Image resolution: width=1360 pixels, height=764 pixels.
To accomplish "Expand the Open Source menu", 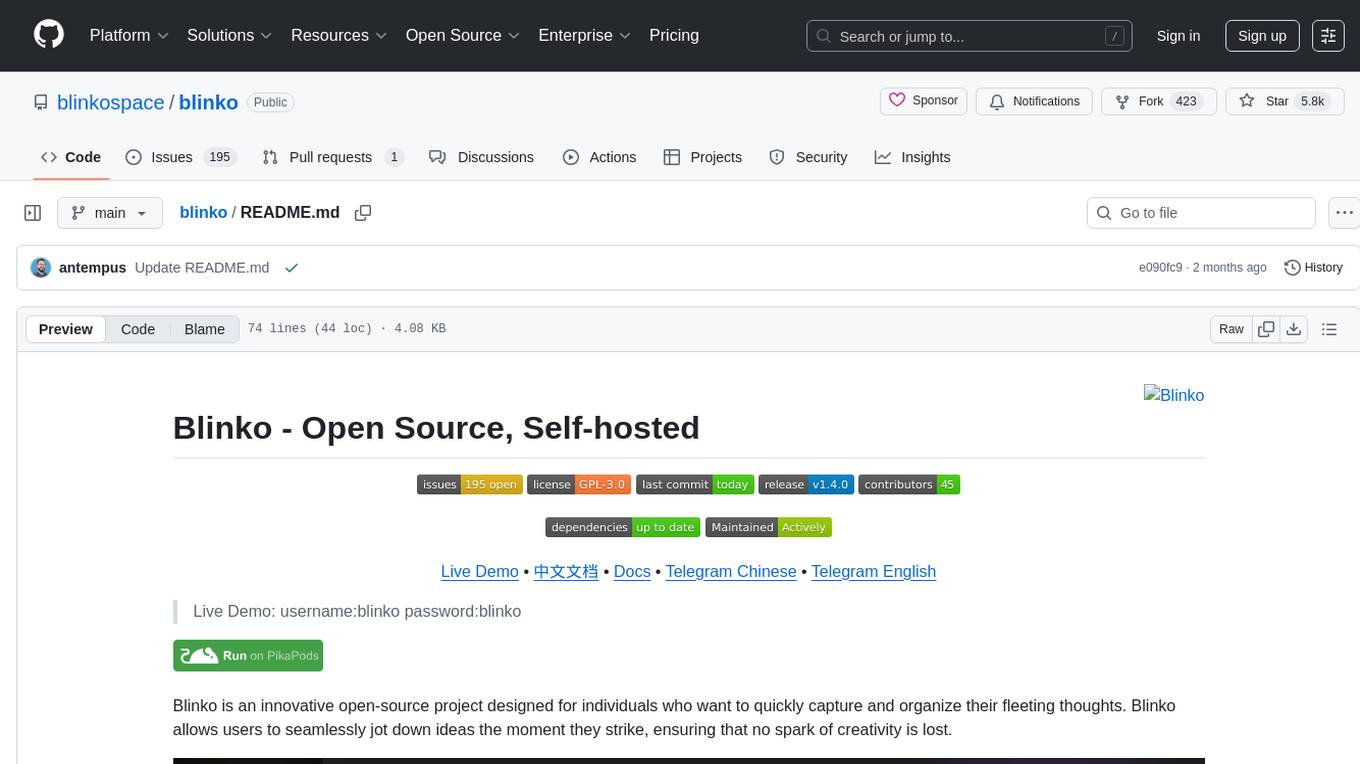I will (462, 35).
